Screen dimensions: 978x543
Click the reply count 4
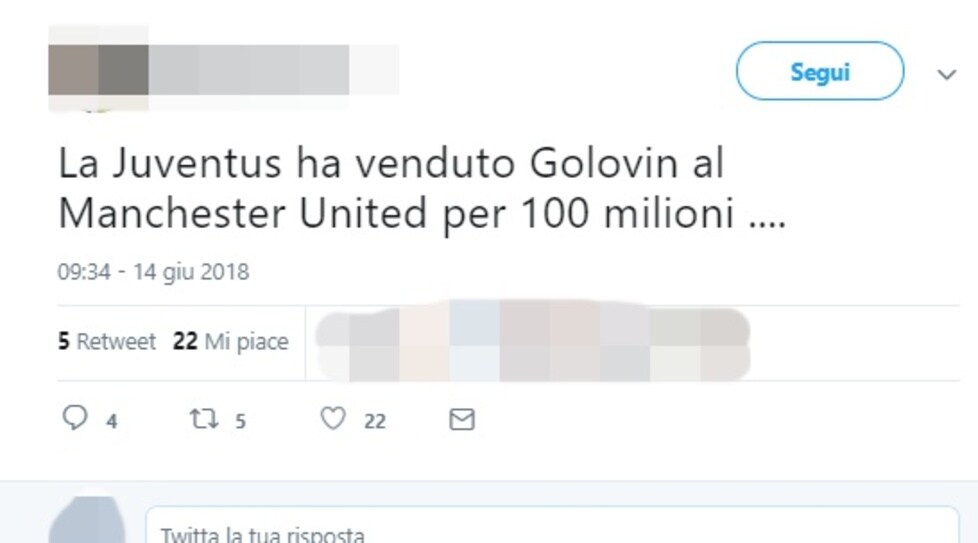[x=112, y=422]
